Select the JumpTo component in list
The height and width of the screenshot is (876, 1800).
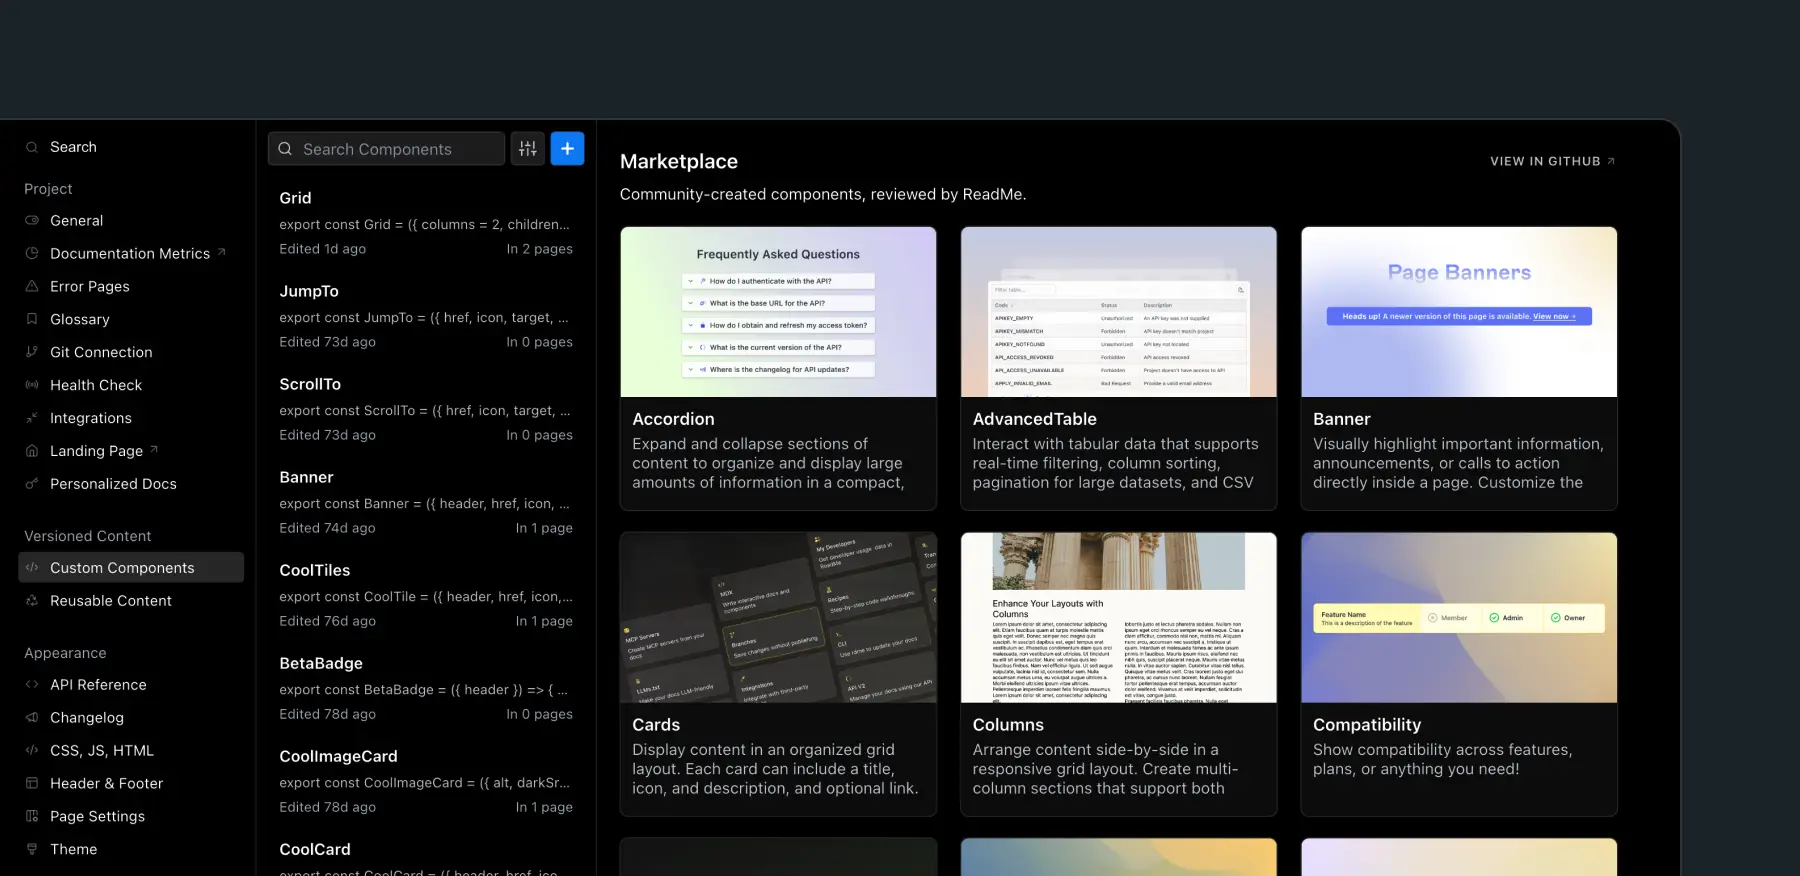(x=426, y=316)
